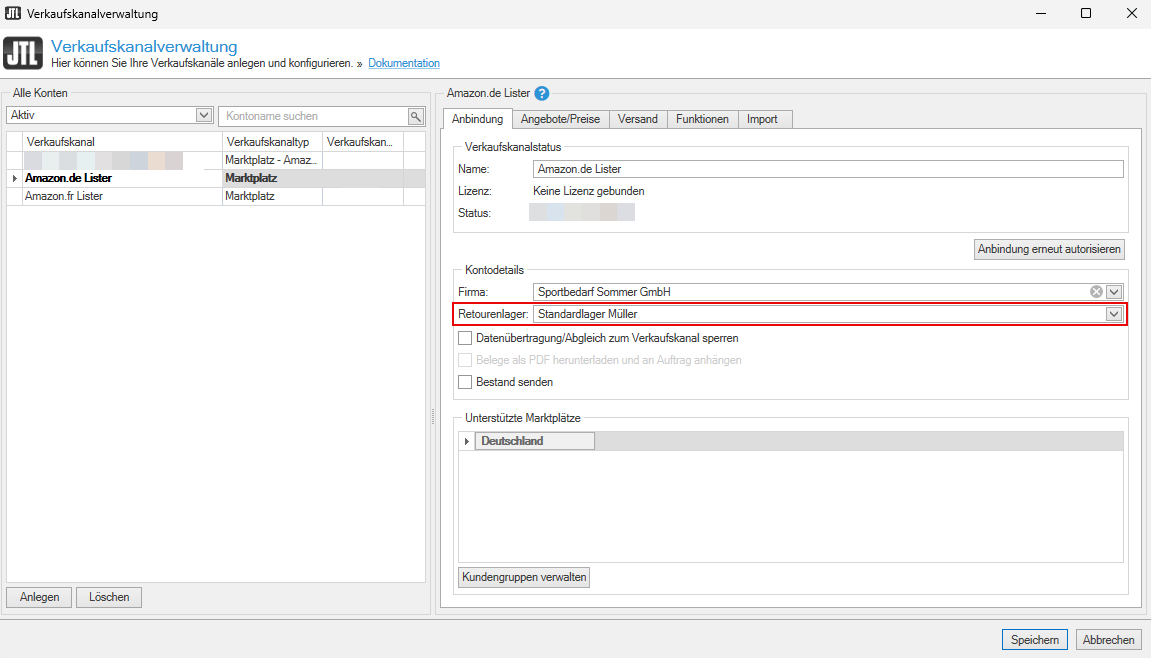Clear the Firma field with the X icon
The height and width of the screenshot is (658, 1151).
coord(1096,292)
